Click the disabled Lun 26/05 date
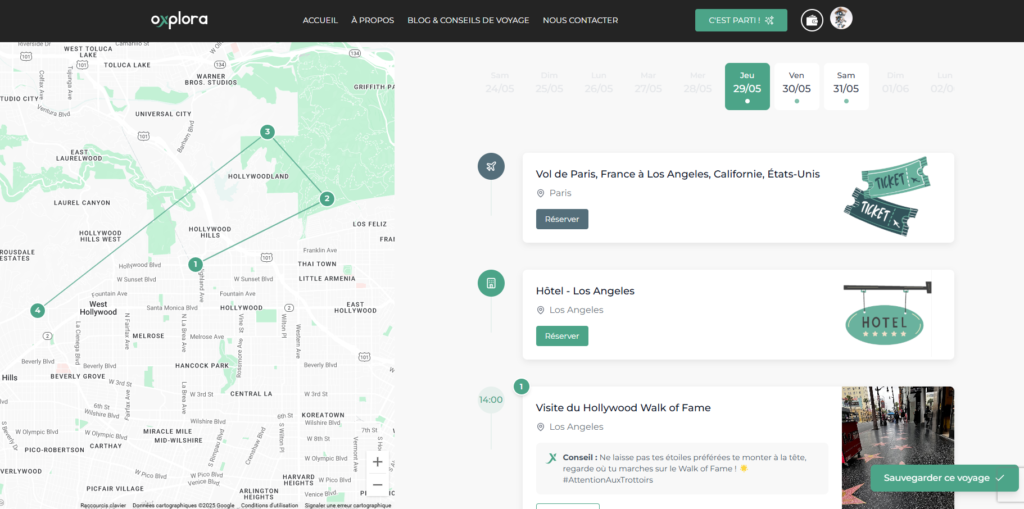Screen dimensions: 1024x509 [598, 83]
